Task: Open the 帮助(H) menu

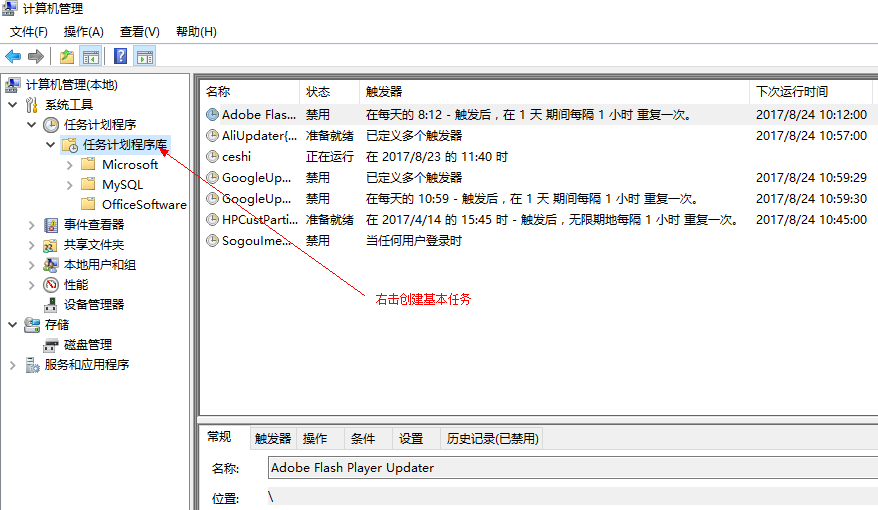Action: (x=196, y=32)
